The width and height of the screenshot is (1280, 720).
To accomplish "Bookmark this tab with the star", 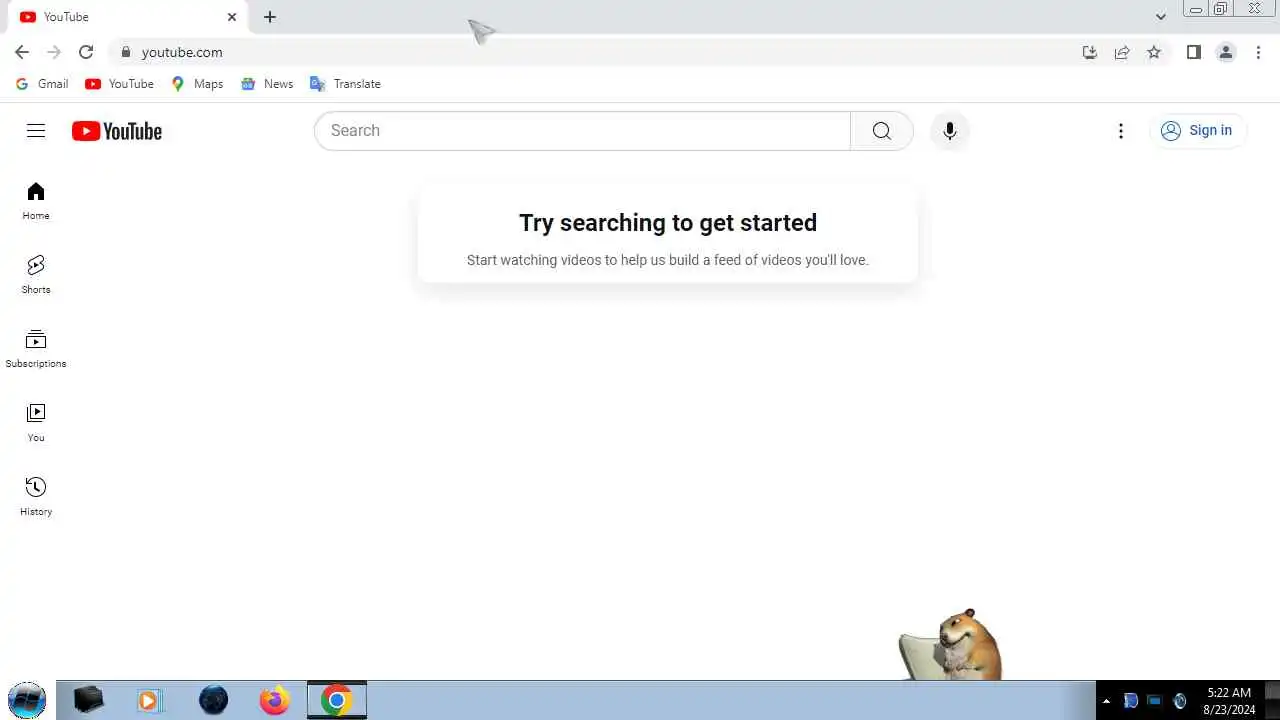I will [1154, 52].
